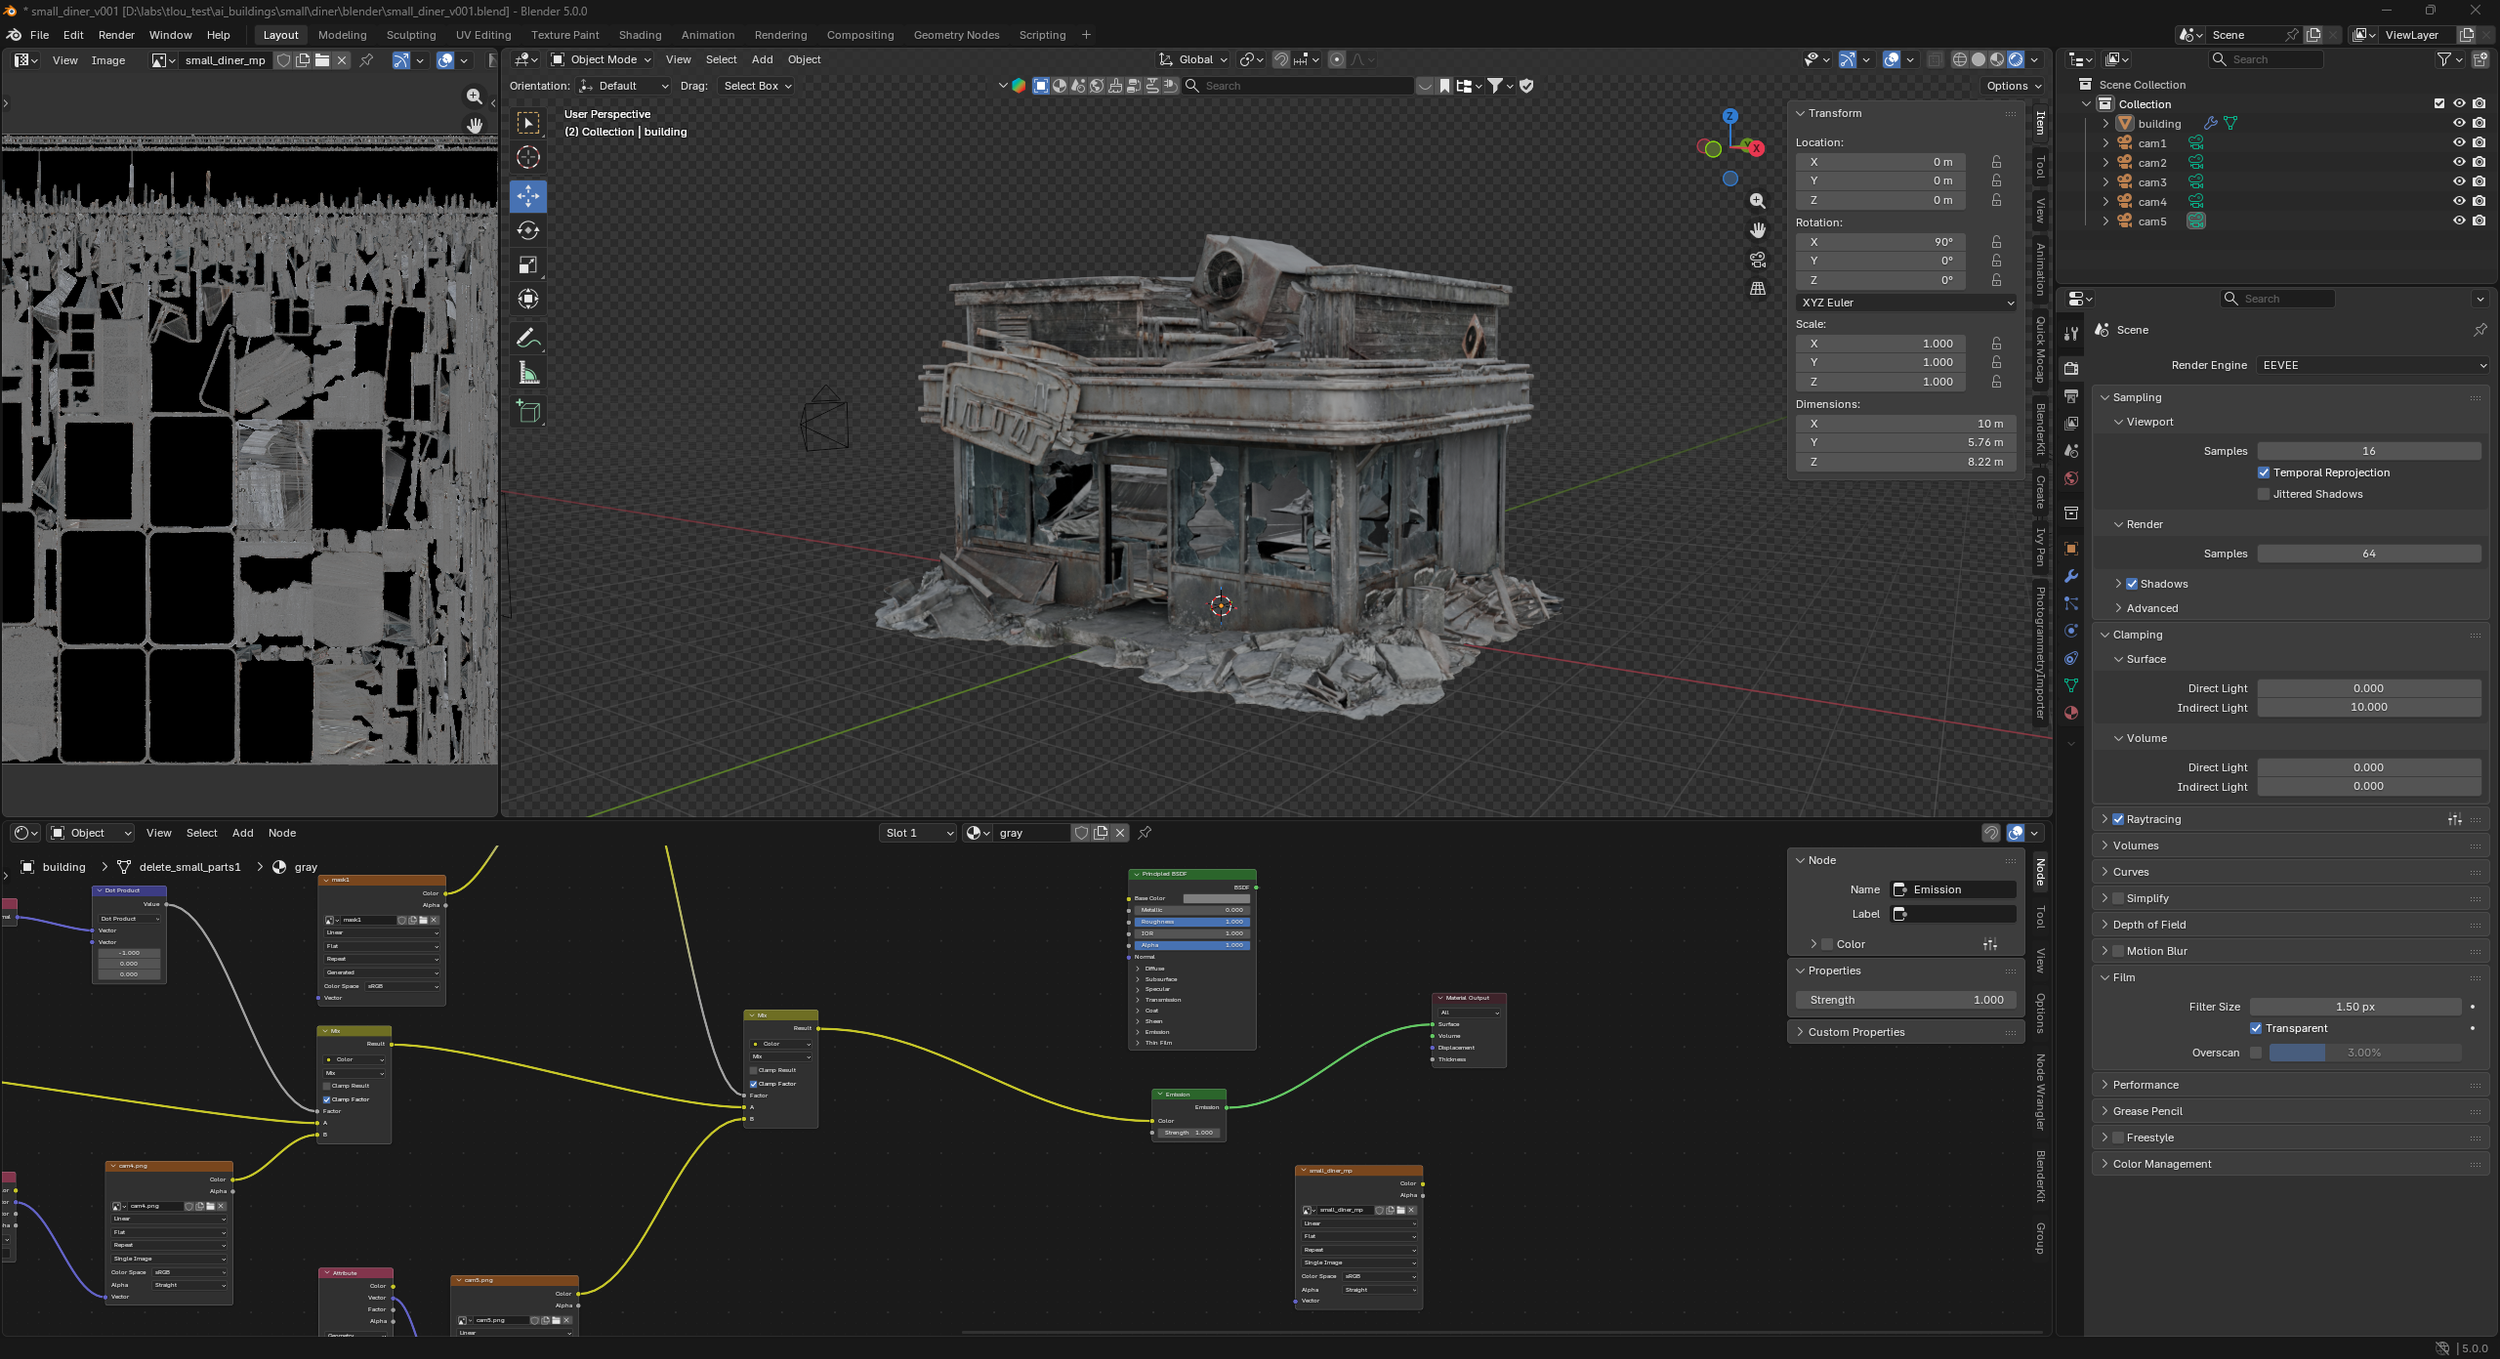
Task: Switch to the UV Editing workspace tab
Action: 483,35
